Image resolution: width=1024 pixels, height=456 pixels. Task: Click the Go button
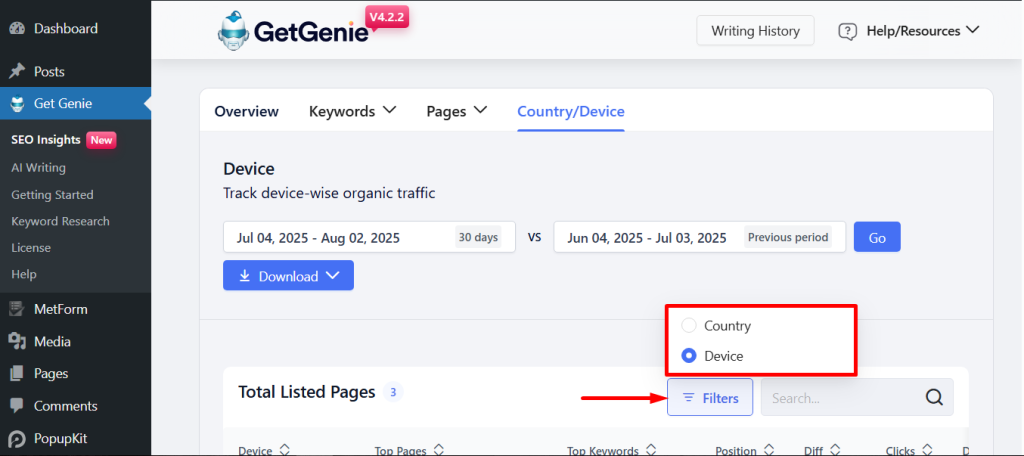pos(877,237)
